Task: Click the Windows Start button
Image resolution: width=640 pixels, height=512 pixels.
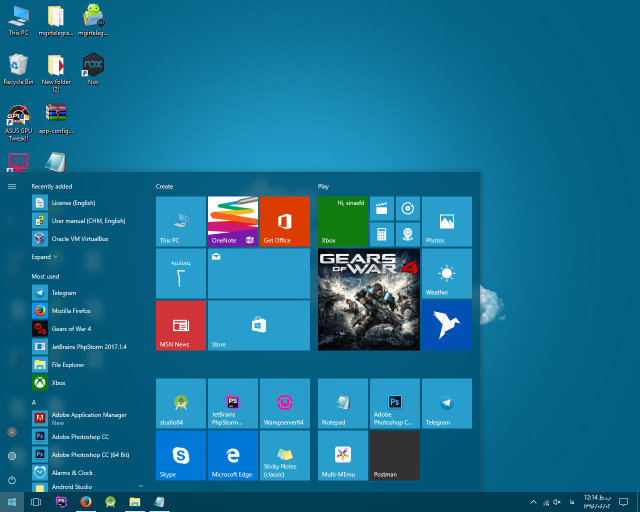Action: (x=12, y=501)
